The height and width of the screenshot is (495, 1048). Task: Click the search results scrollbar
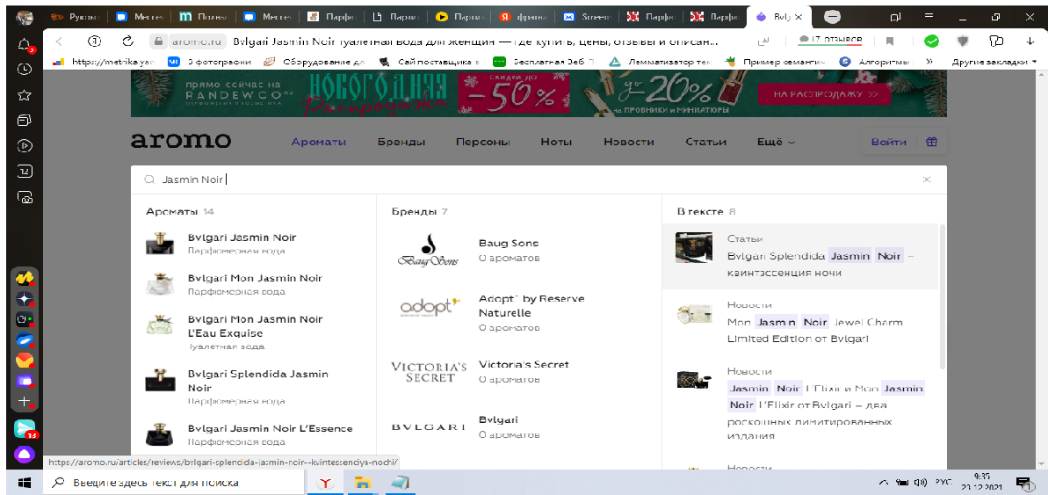click(x=942, y=297)
